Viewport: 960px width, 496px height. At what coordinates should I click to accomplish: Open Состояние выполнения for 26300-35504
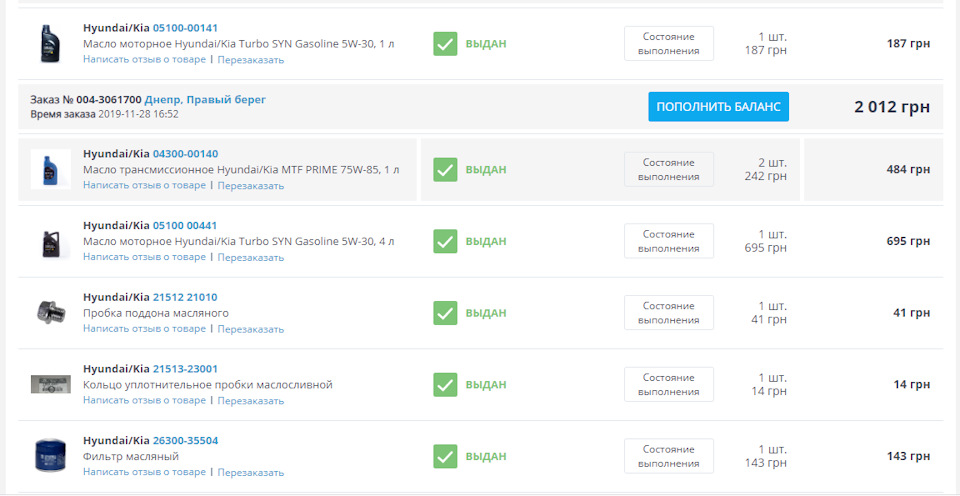[669, 456]
